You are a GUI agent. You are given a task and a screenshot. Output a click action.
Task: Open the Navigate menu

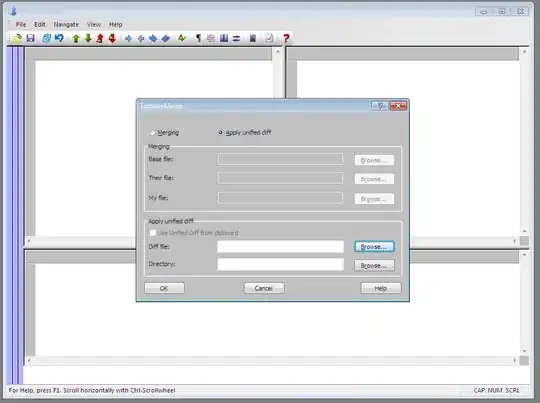click(66, 24)
